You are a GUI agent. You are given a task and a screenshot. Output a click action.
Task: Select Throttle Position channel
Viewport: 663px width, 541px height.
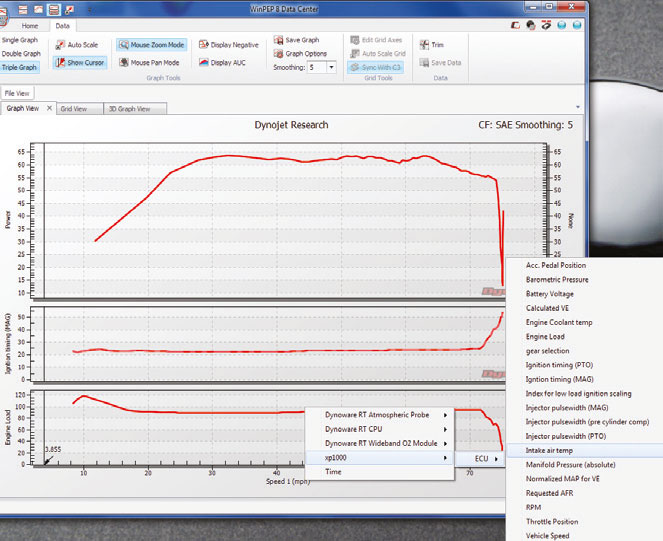coord(552,522)
